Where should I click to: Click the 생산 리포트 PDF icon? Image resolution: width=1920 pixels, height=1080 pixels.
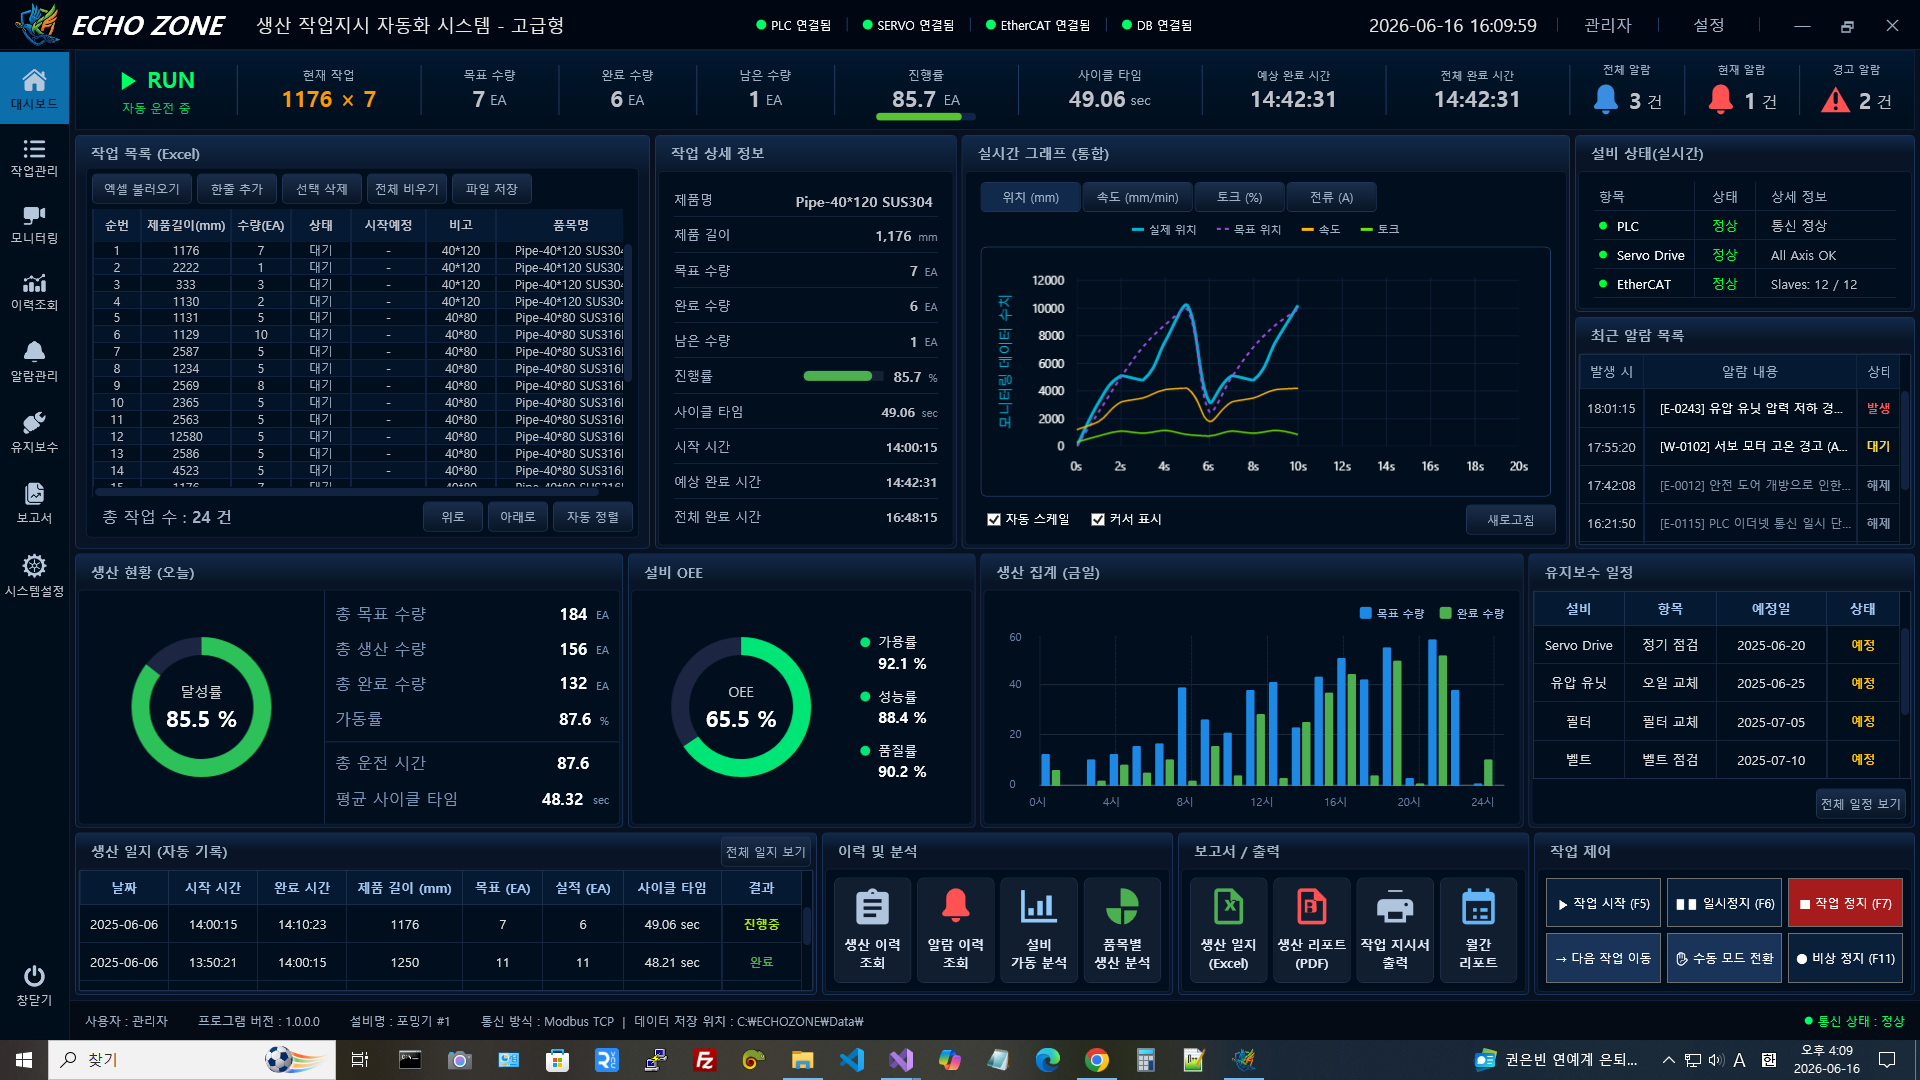pos(1311,907)
